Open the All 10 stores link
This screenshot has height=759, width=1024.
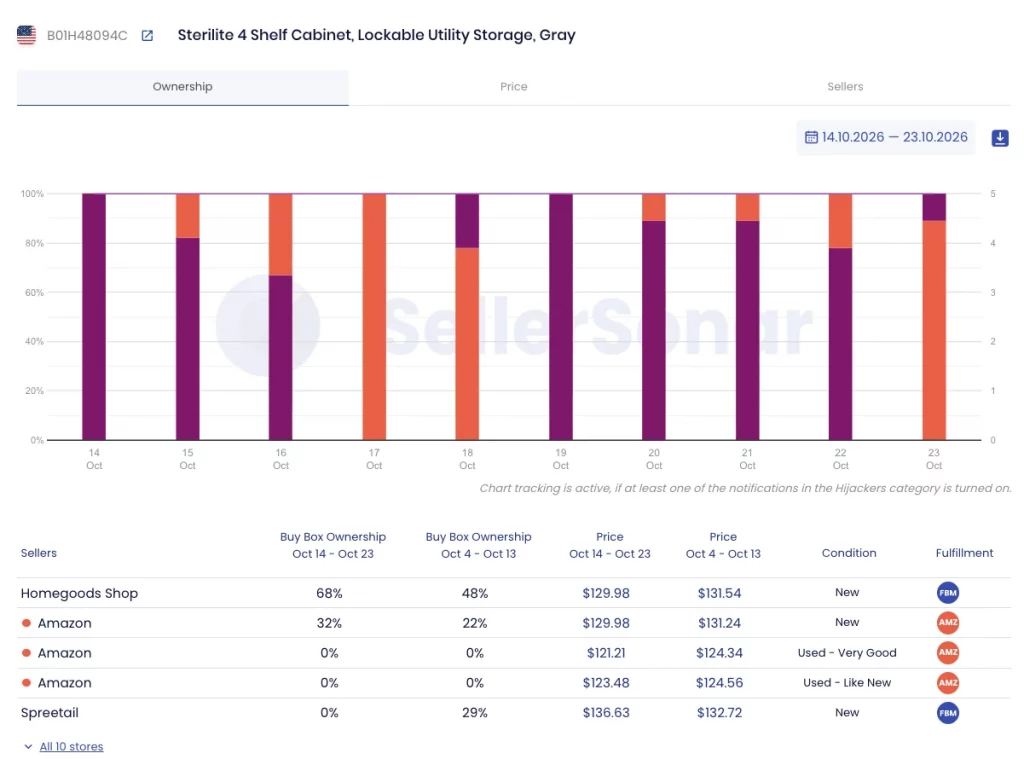(71, 747)
